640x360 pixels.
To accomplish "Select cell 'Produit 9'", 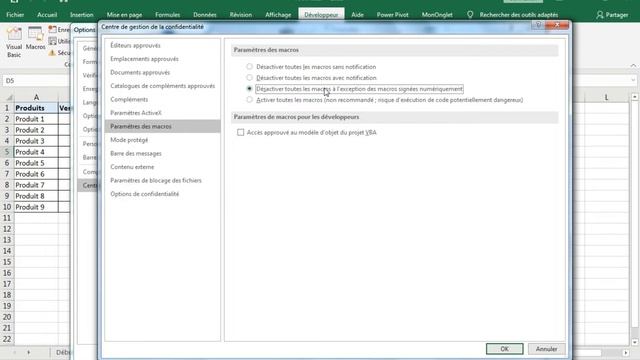I will 36,207.
